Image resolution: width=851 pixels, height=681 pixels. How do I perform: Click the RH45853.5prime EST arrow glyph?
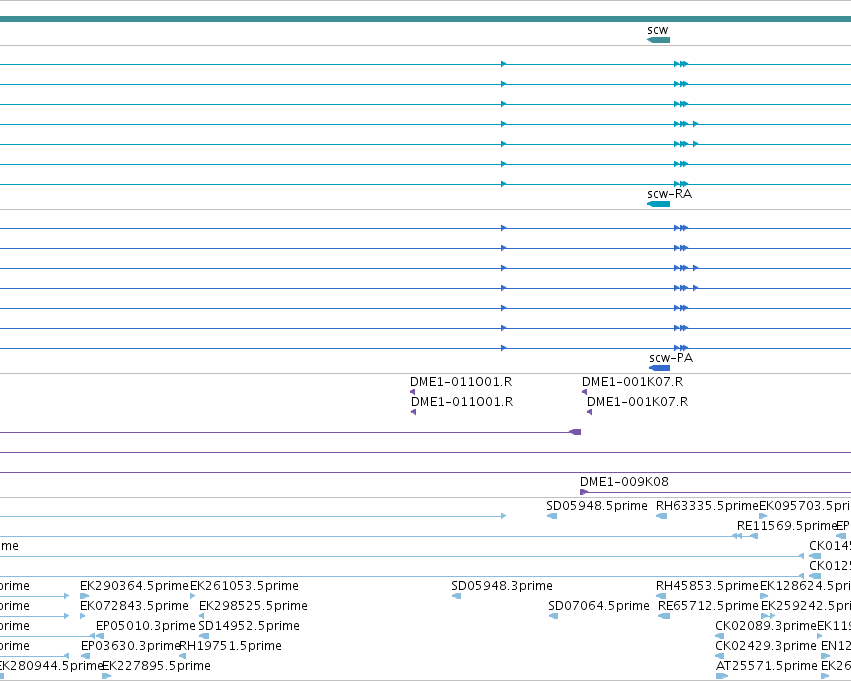662,596
